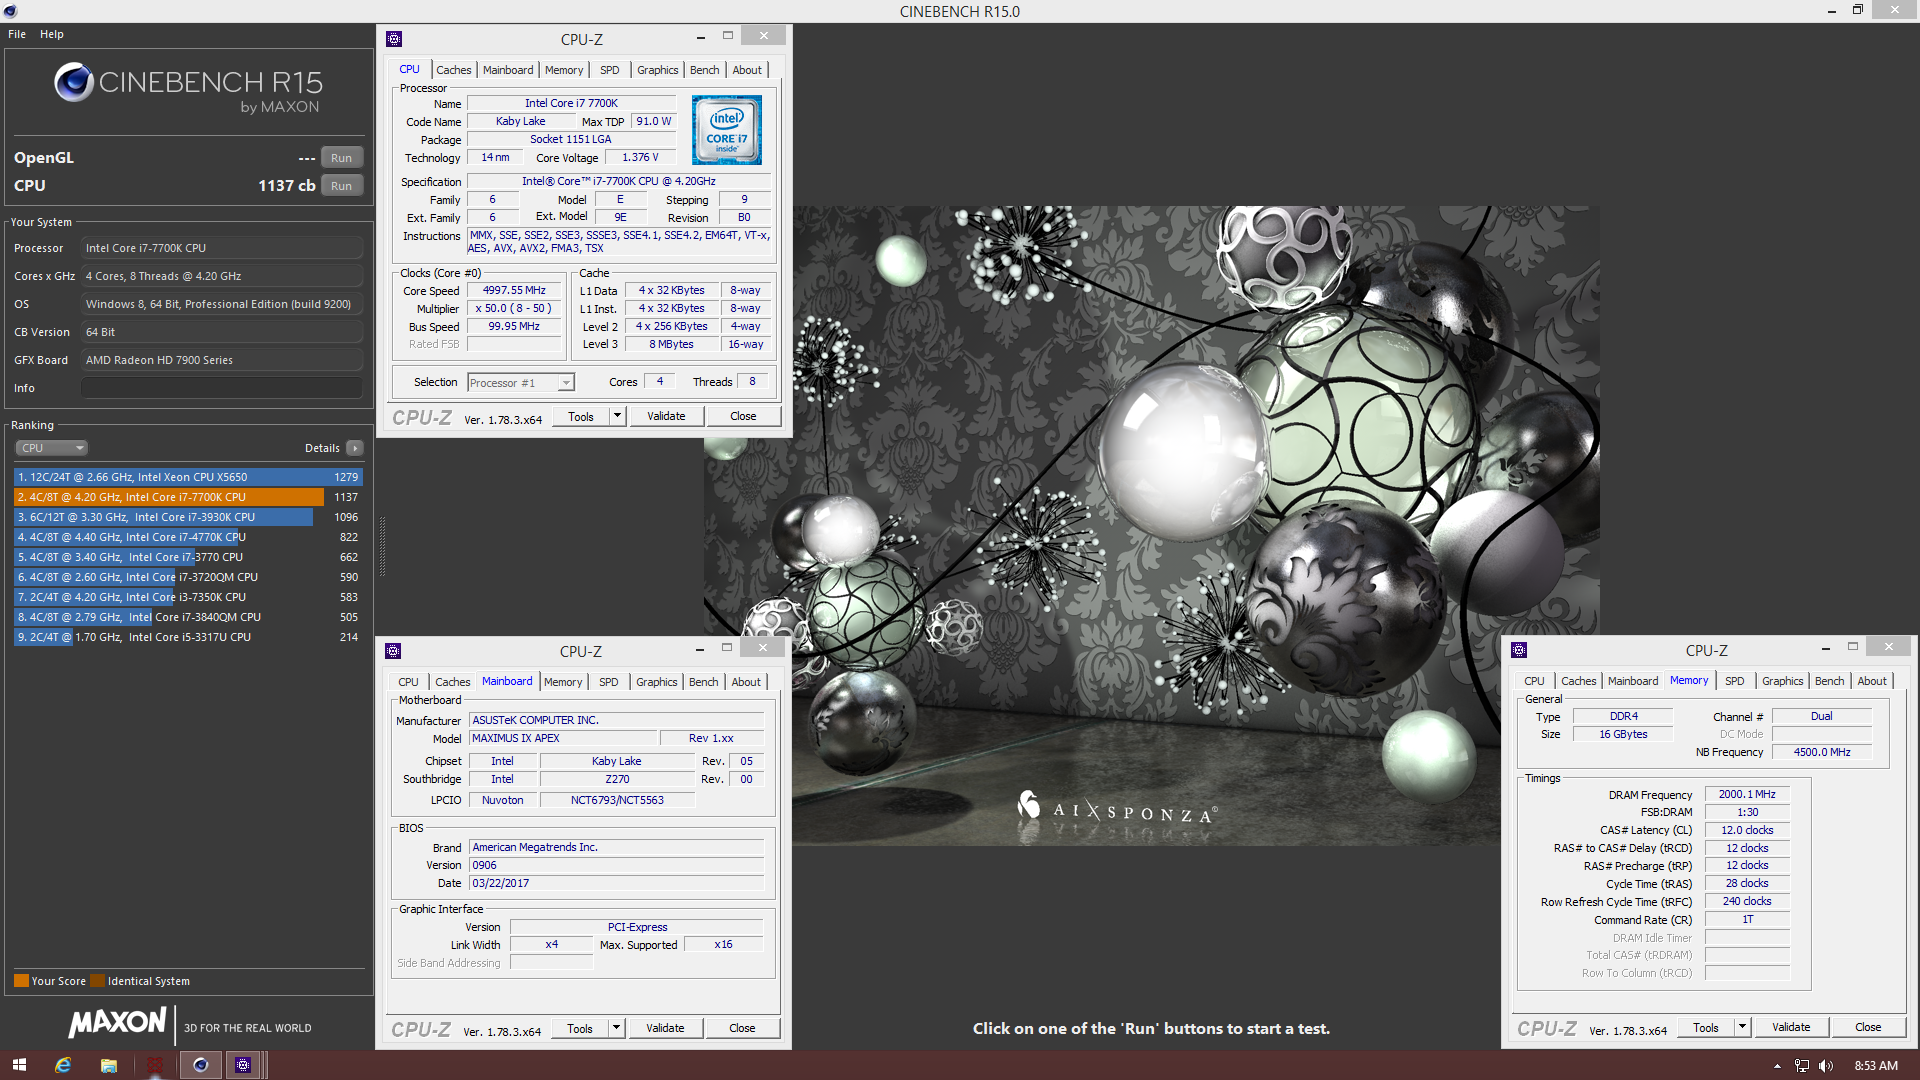Click the Close button in the Memory CPU-Z window
The image size is (1920, 1080).
(x=1868, y=1027)
